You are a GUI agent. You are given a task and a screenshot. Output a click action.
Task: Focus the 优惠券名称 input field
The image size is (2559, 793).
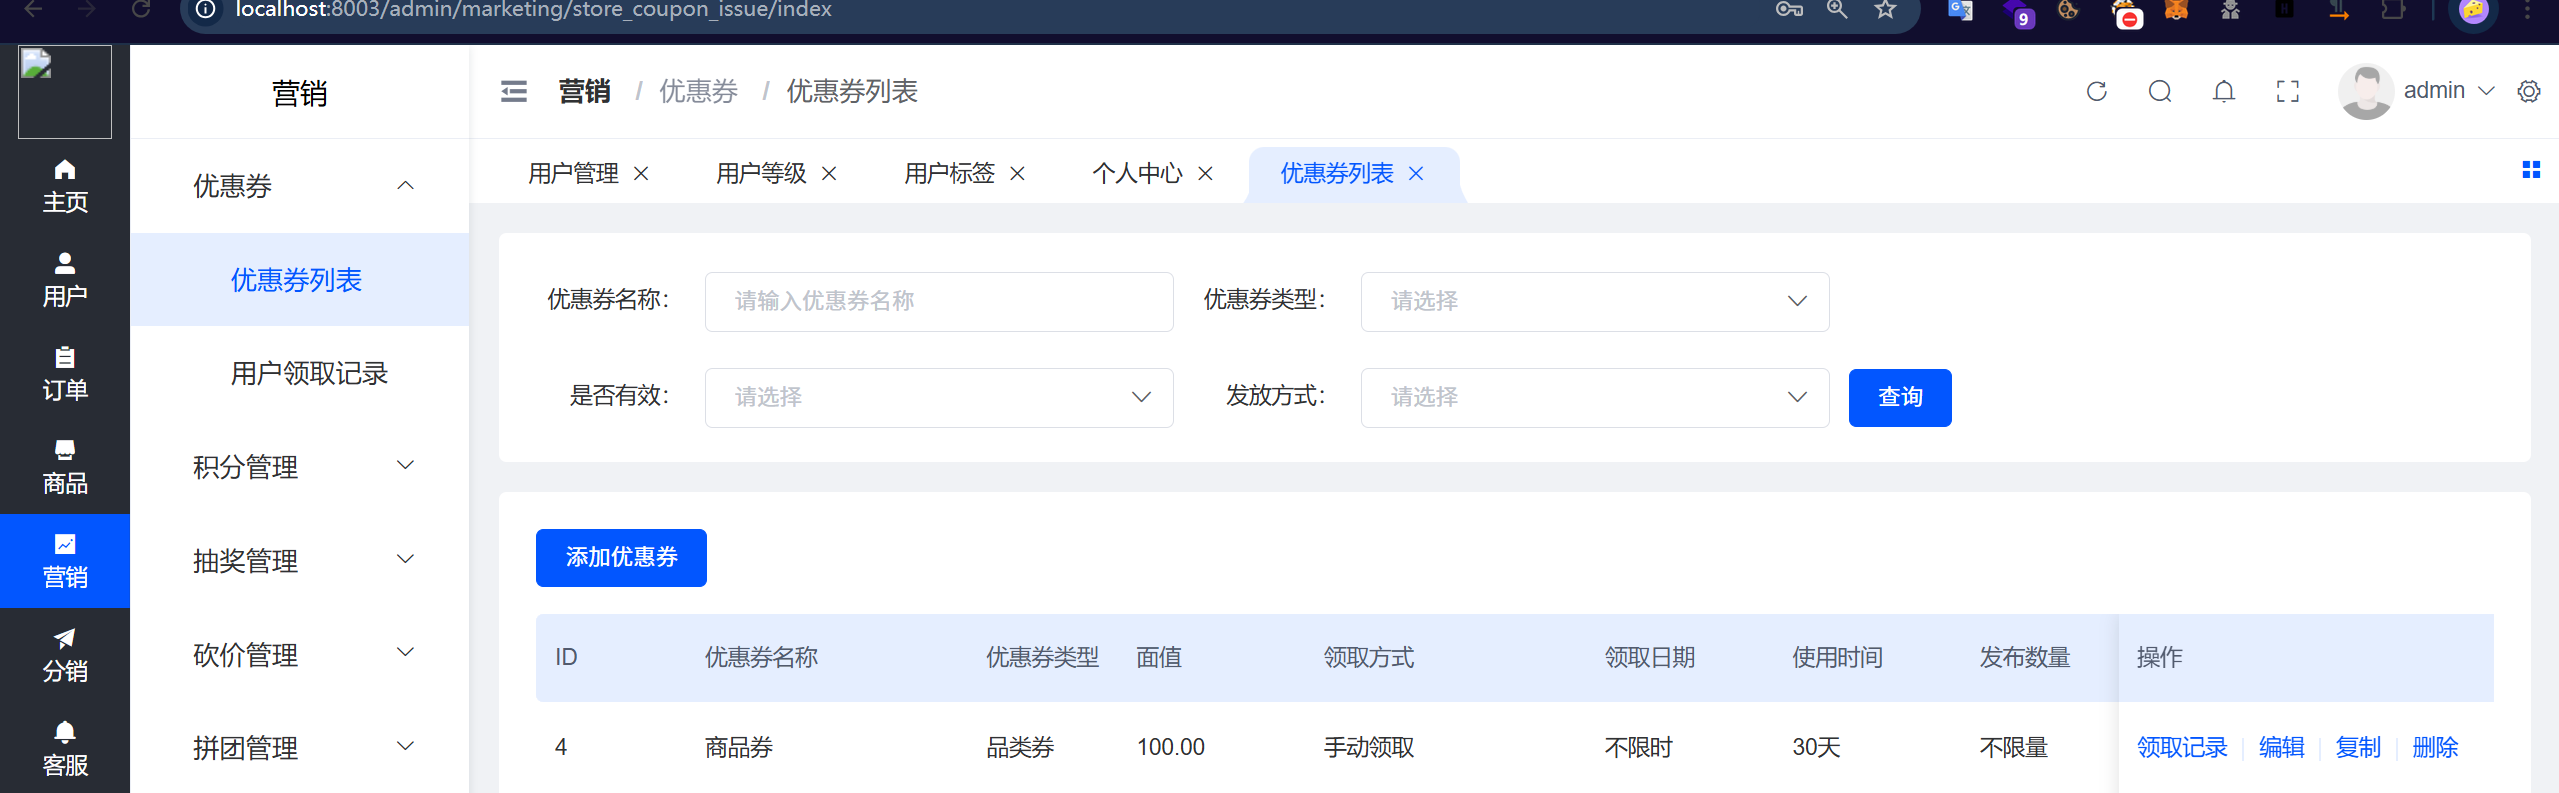(939, 302)
